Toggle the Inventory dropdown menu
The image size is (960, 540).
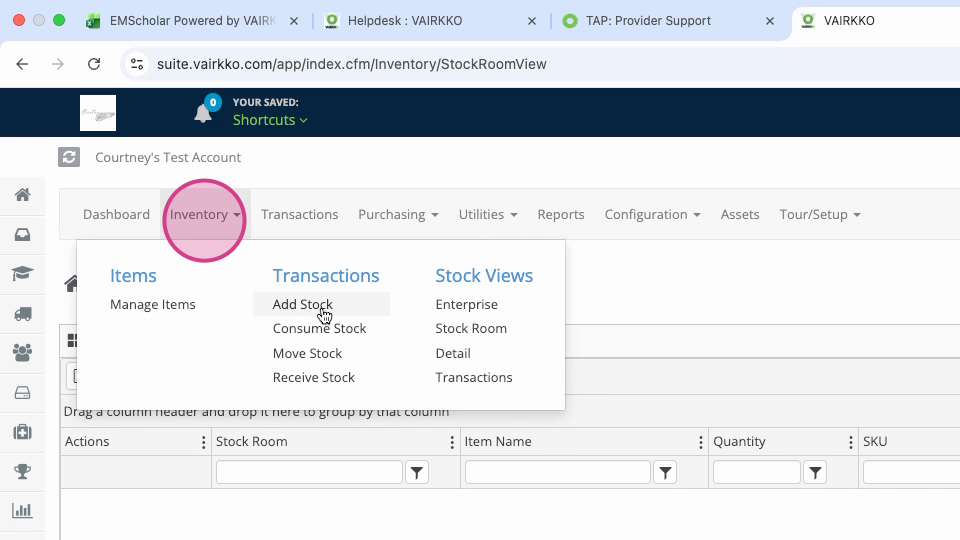tap(205, 214)
